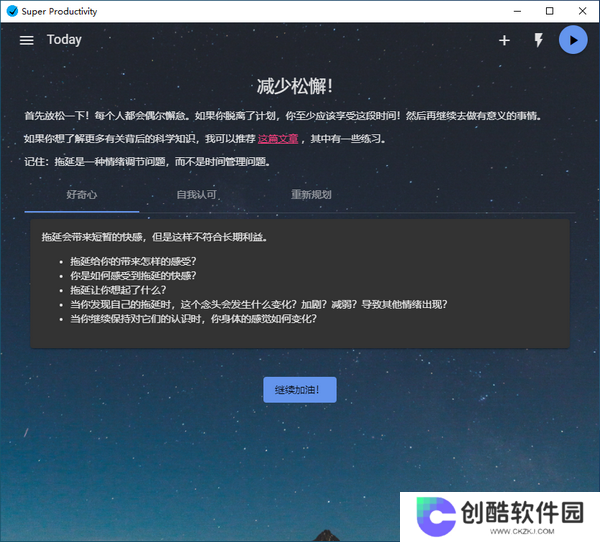The width and height of the screenshot is (600, 542).
Task: Click the paragraph starting 首先放松一下
Action: 283,116
